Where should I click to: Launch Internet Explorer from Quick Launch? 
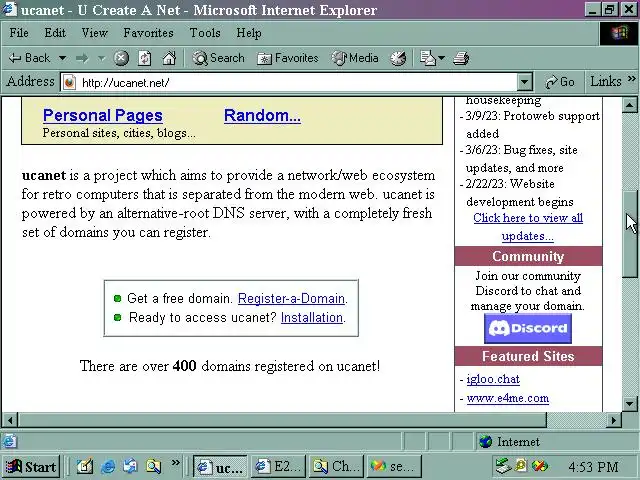tap(108, 467)
